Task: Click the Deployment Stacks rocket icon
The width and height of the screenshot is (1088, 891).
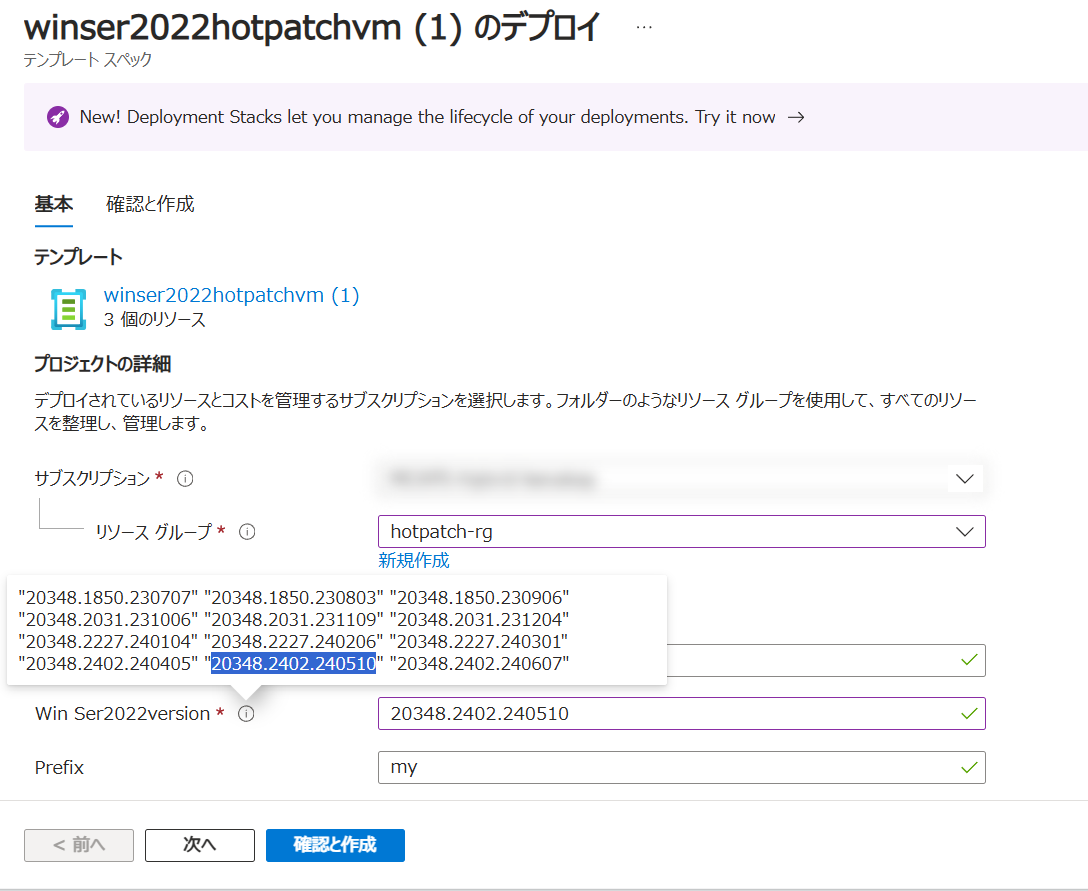Action: (x=58, y=117)
